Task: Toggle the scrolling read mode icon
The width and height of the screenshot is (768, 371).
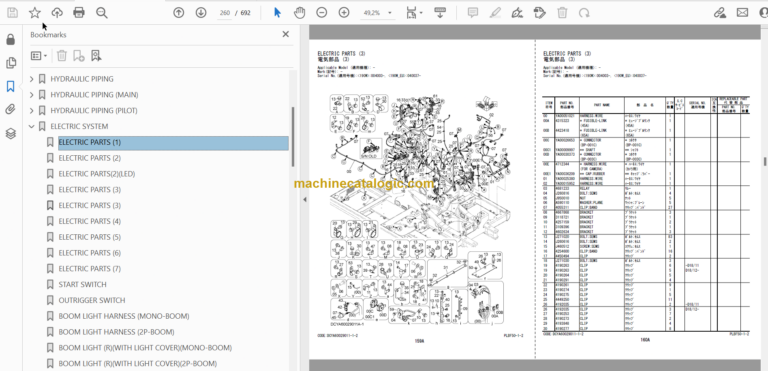Action: [x=439, y=13]
